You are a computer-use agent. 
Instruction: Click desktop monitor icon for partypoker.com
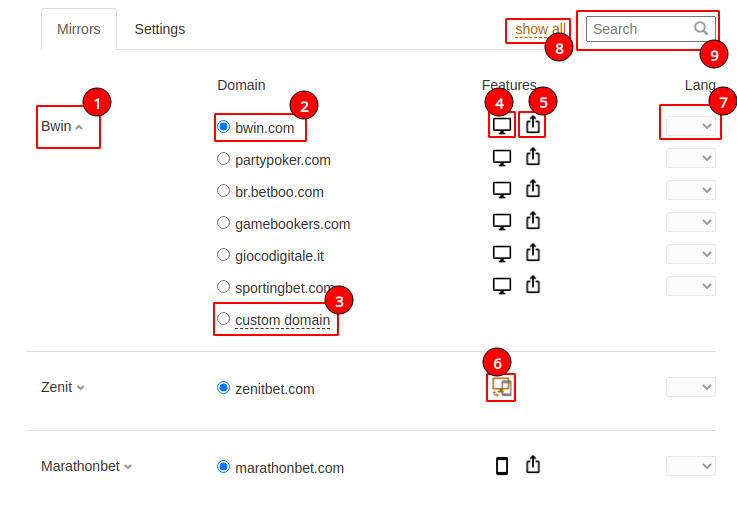[502, 158]
